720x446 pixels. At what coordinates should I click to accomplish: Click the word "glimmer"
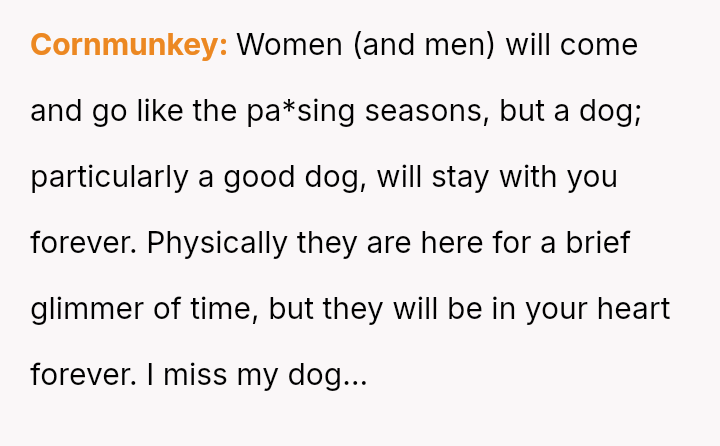click(x=87, y=310)
